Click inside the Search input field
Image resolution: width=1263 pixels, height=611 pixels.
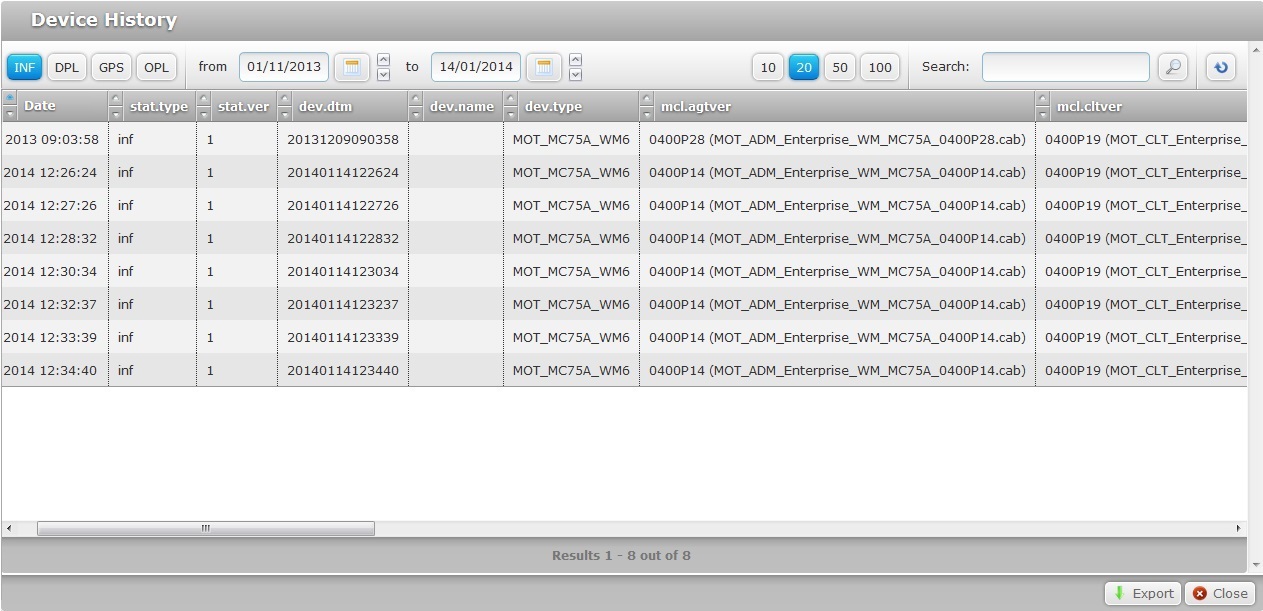pyautogui.click(x=1064, y=67)
